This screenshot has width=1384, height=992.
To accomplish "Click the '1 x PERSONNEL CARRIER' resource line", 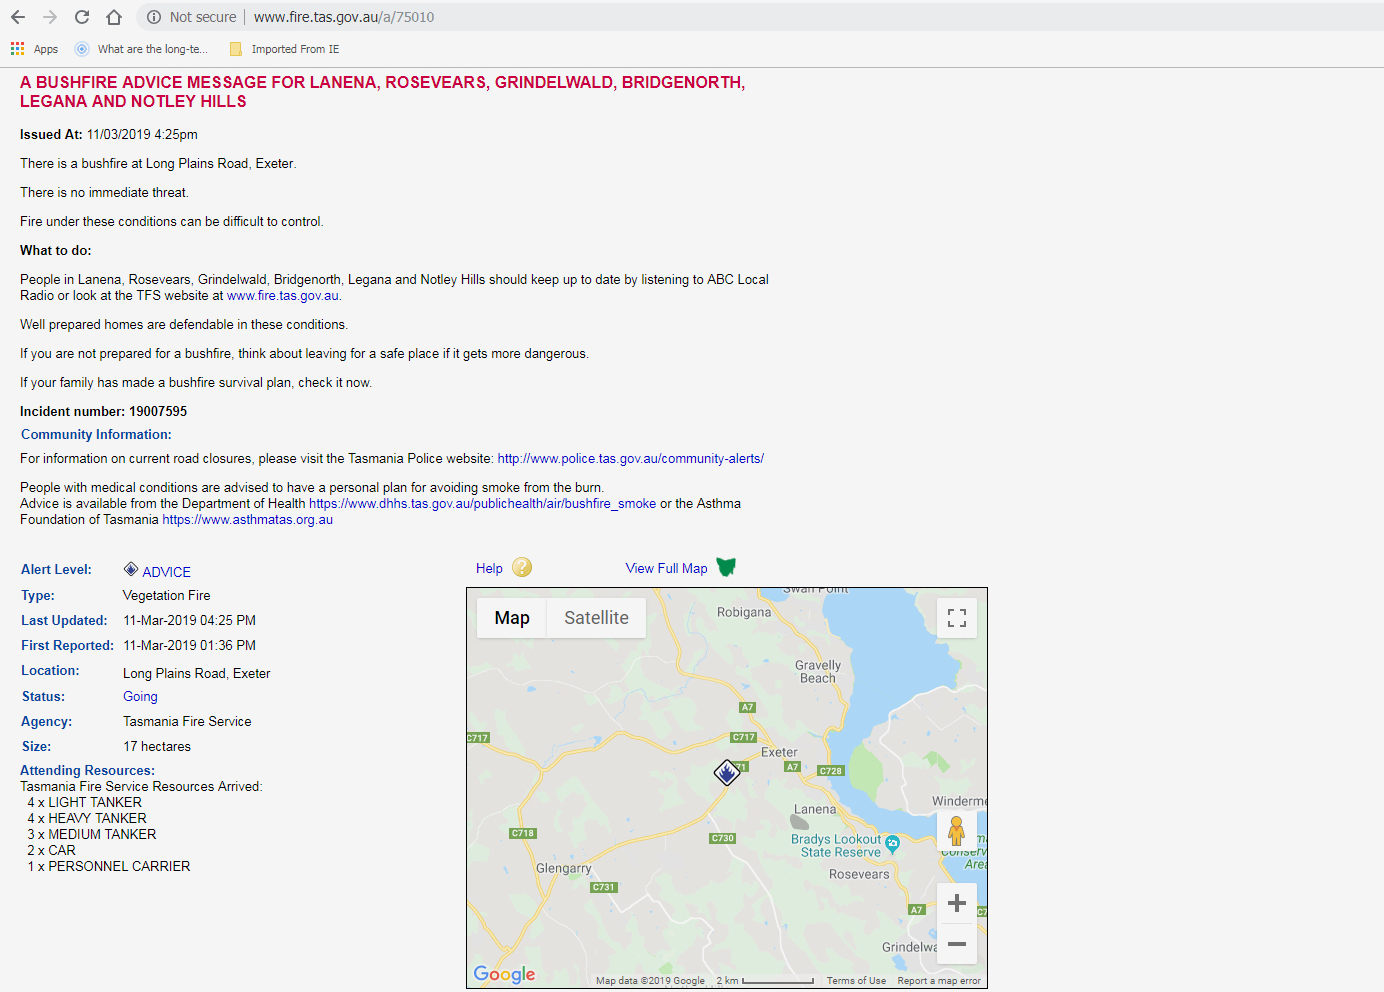I will coord(109,867).
